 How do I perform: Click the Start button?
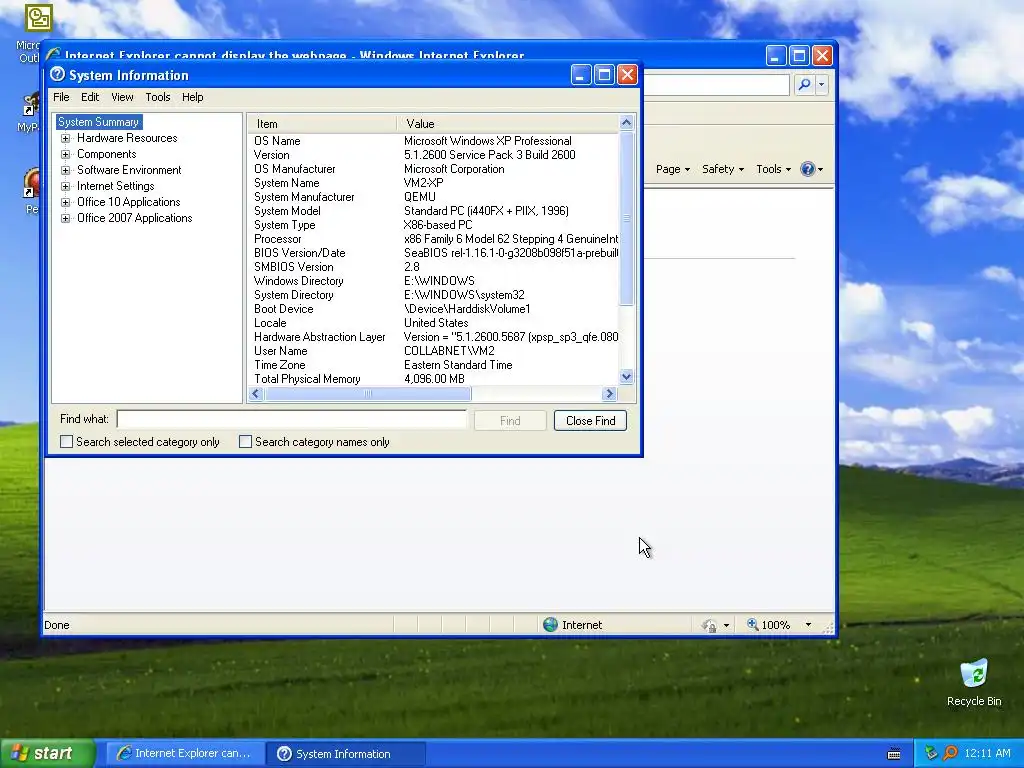point(47,754)
